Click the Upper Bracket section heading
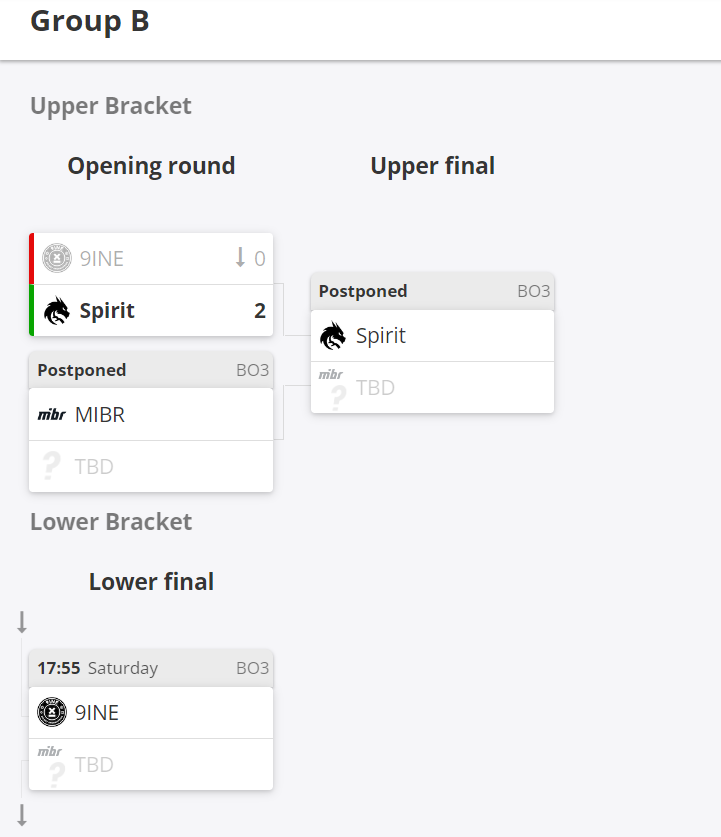Screen dimensions: 721x837 [x=111, y=106]
